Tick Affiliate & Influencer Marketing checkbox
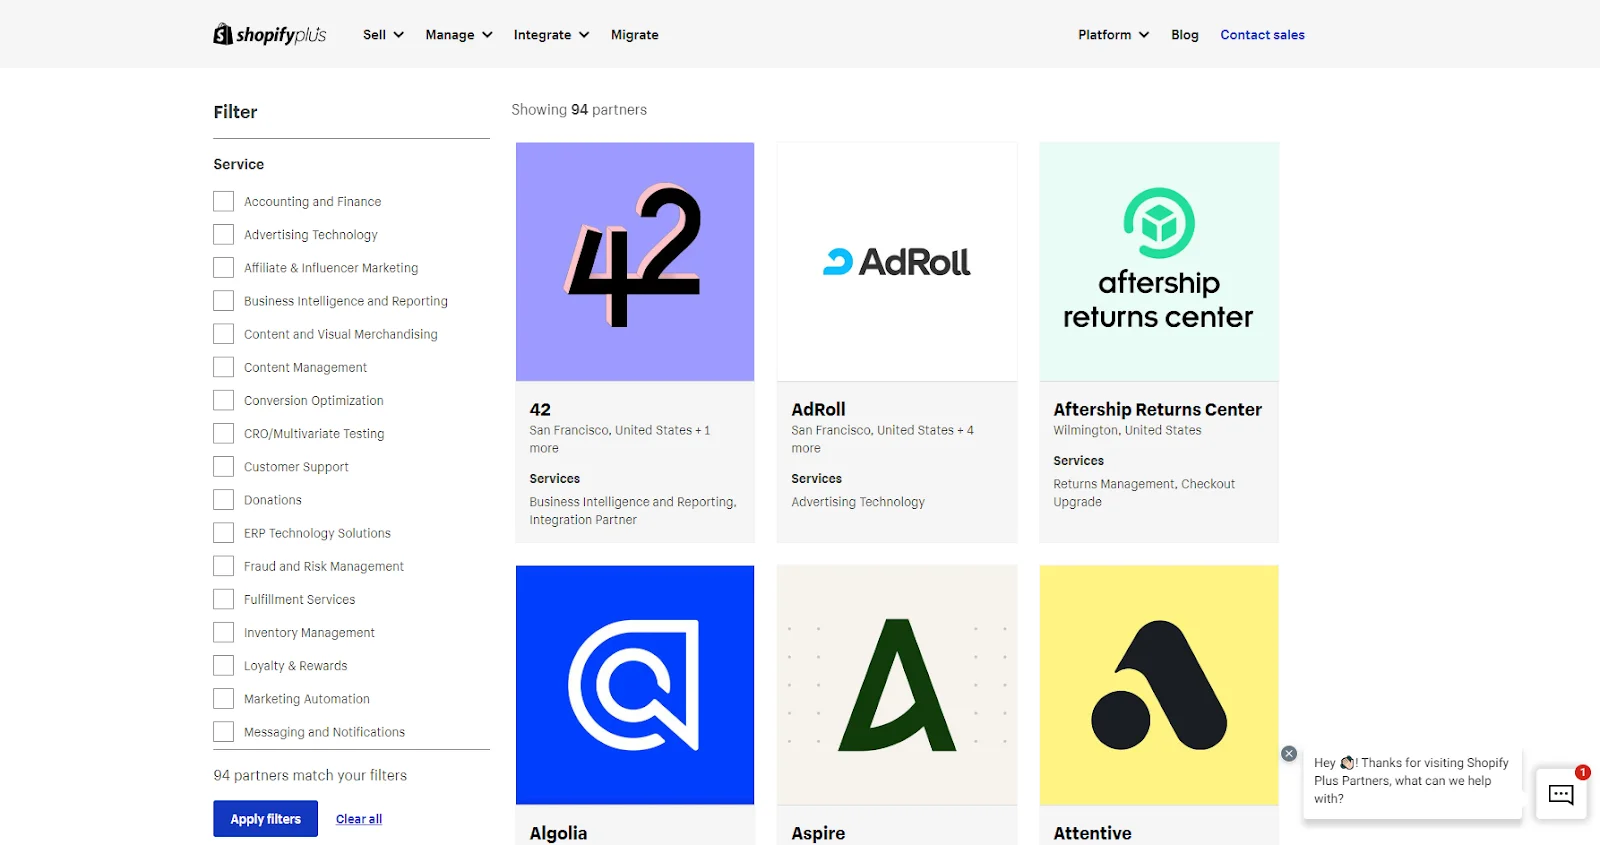This screenshot has width=1600, height=845. [x=223, y=267]
